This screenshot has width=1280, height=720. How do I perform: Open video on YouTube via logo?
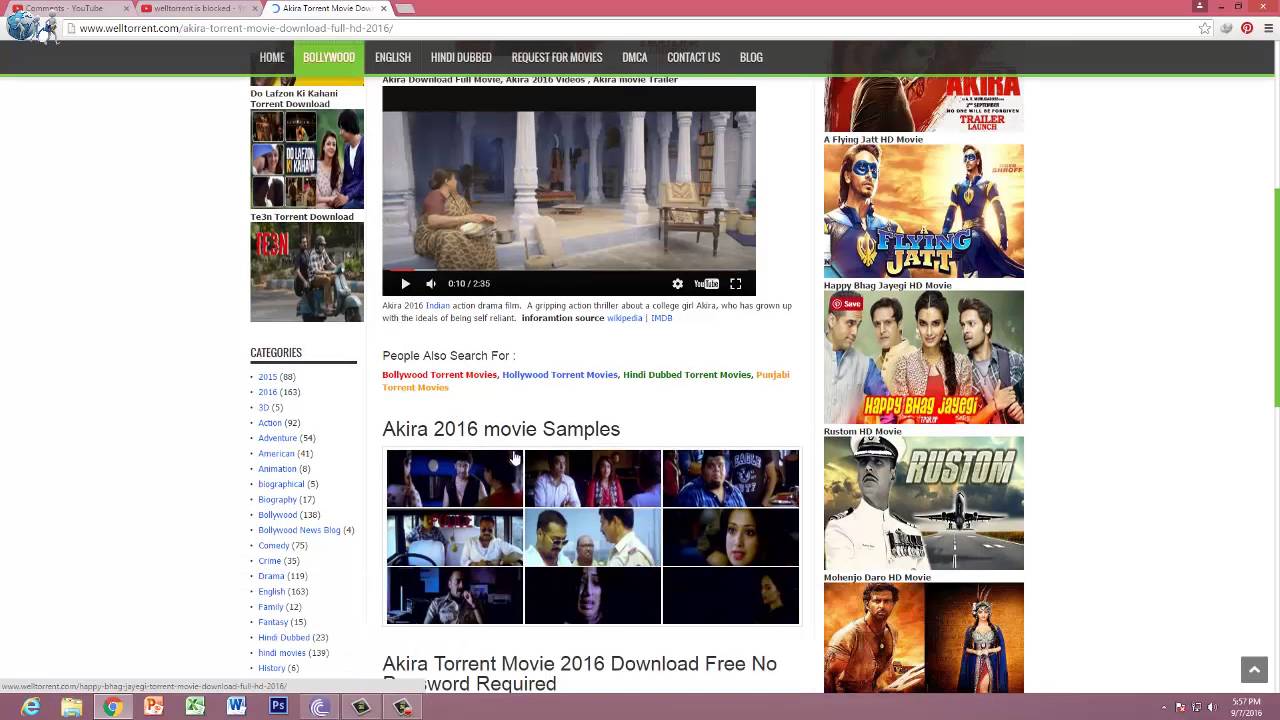pyautogui.click(x=706, y=284)
